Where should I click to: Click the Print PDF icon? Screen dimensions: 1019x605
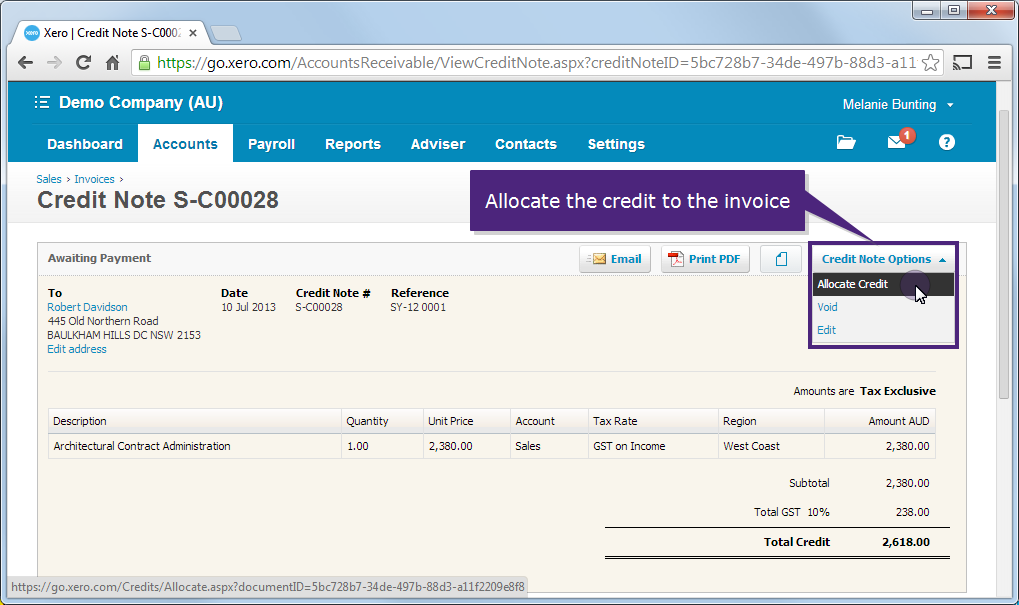click(704, 258)
